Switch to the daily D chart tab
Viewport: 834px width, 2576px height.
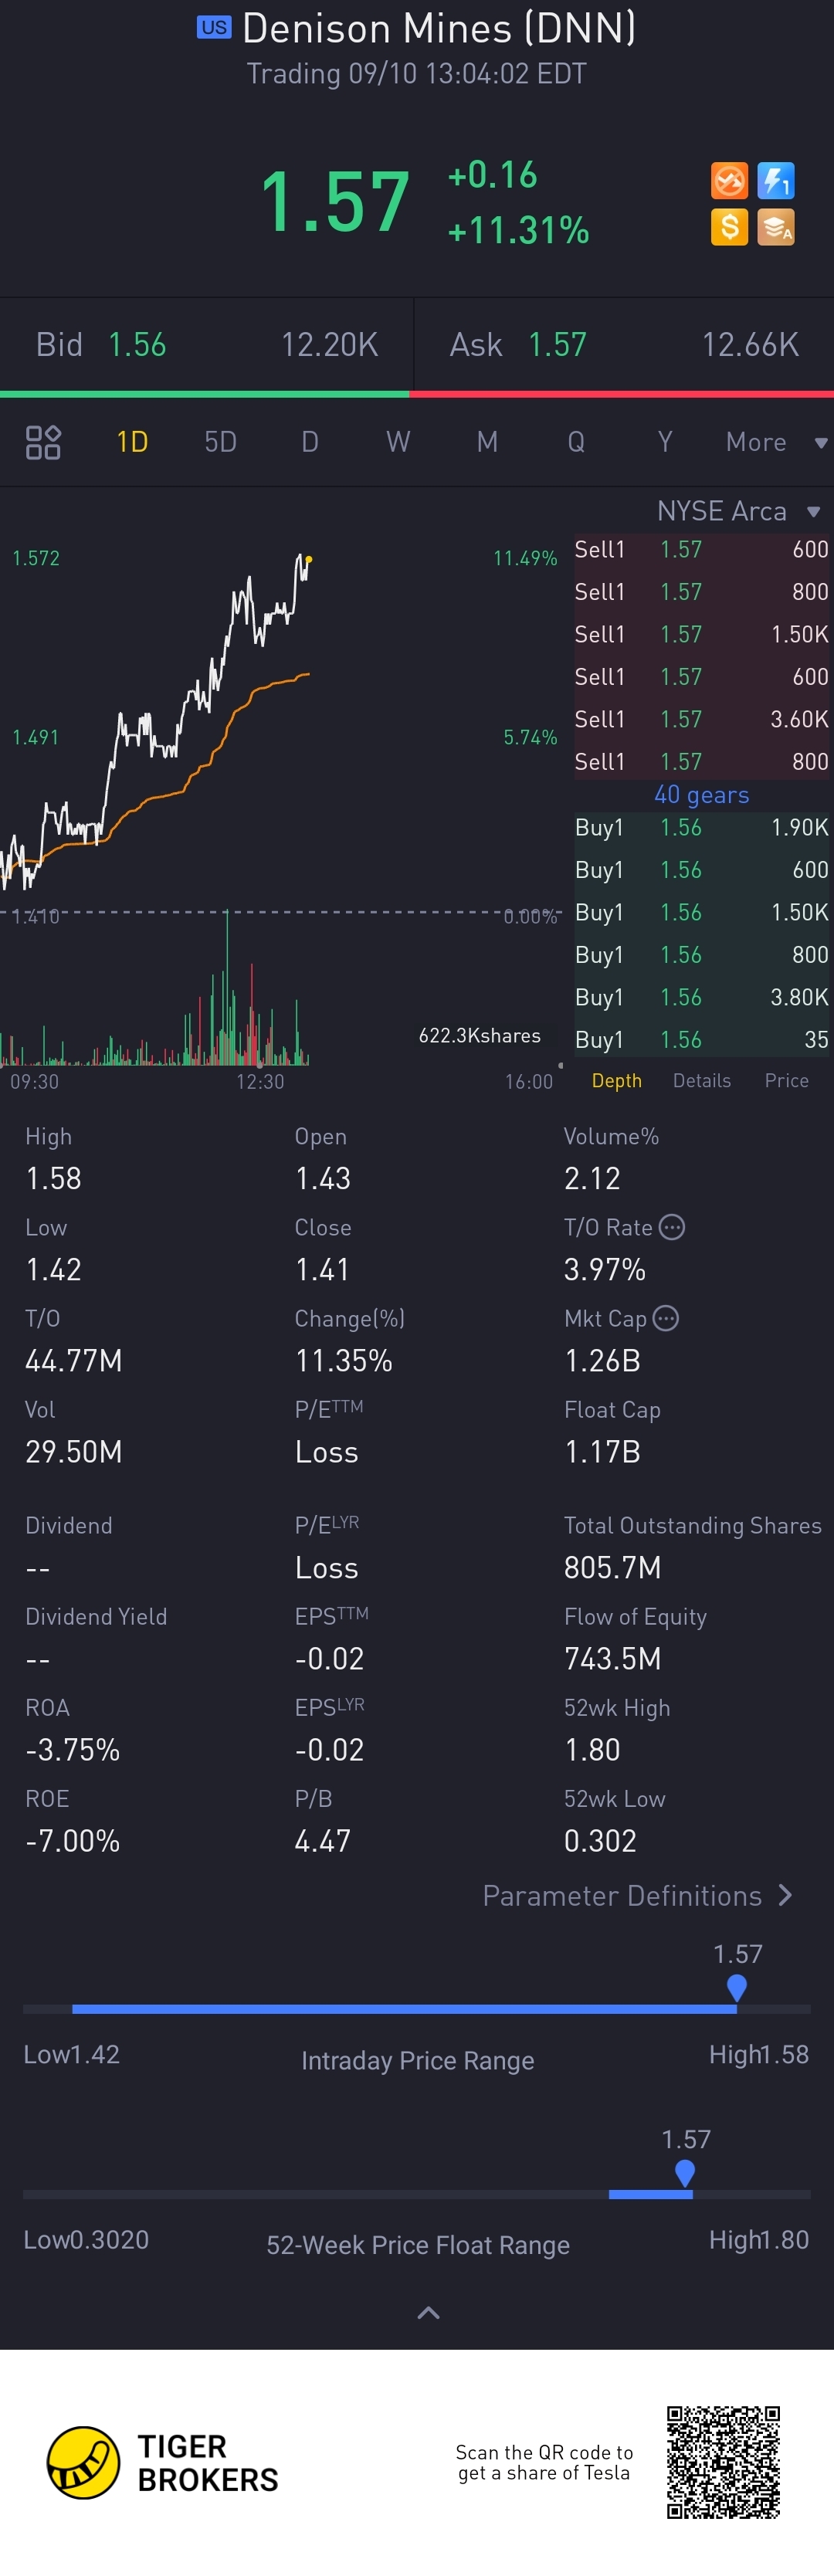(x=310, y=442)
